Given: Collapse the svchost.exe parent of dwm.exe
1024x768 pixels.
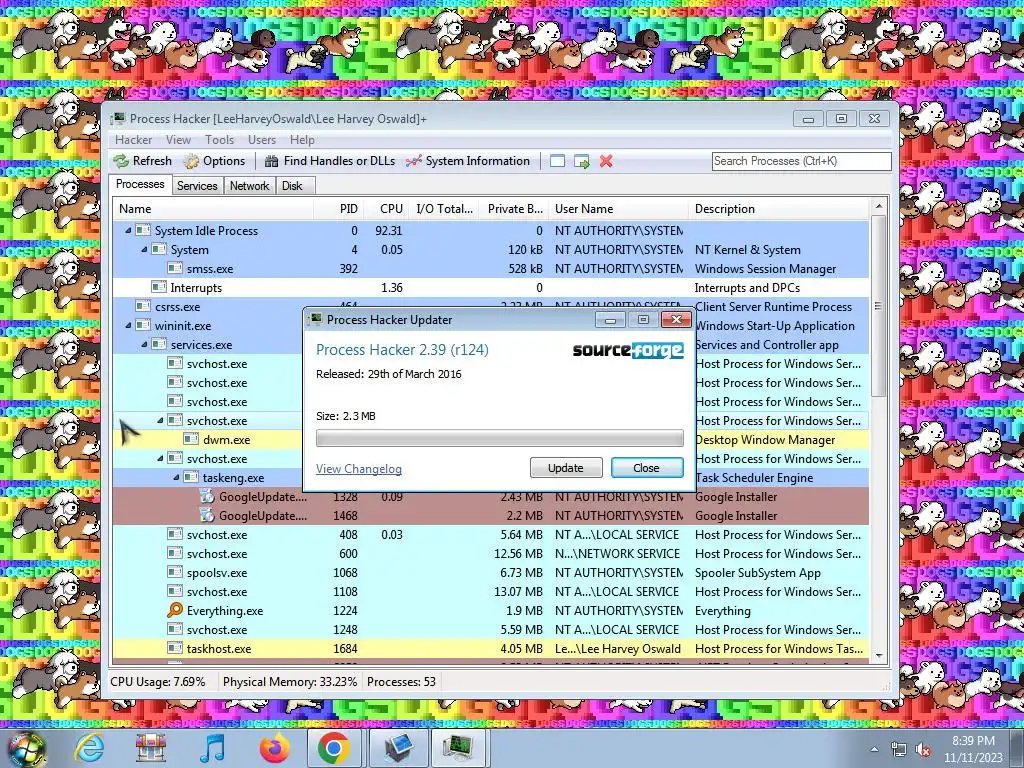Looking at the screenshot, I should (160, 421).
